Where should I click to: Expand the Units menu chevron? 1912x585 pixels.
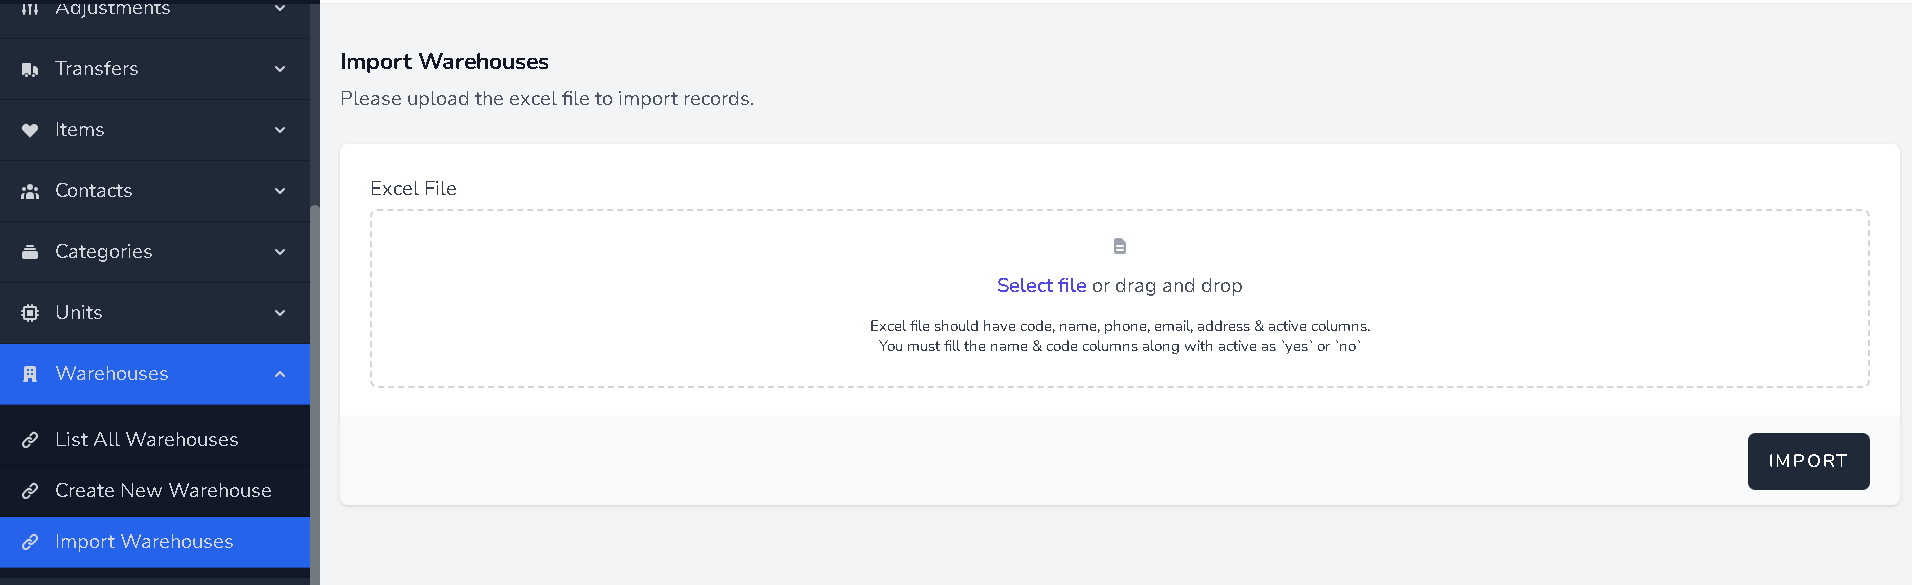(280, 313)
